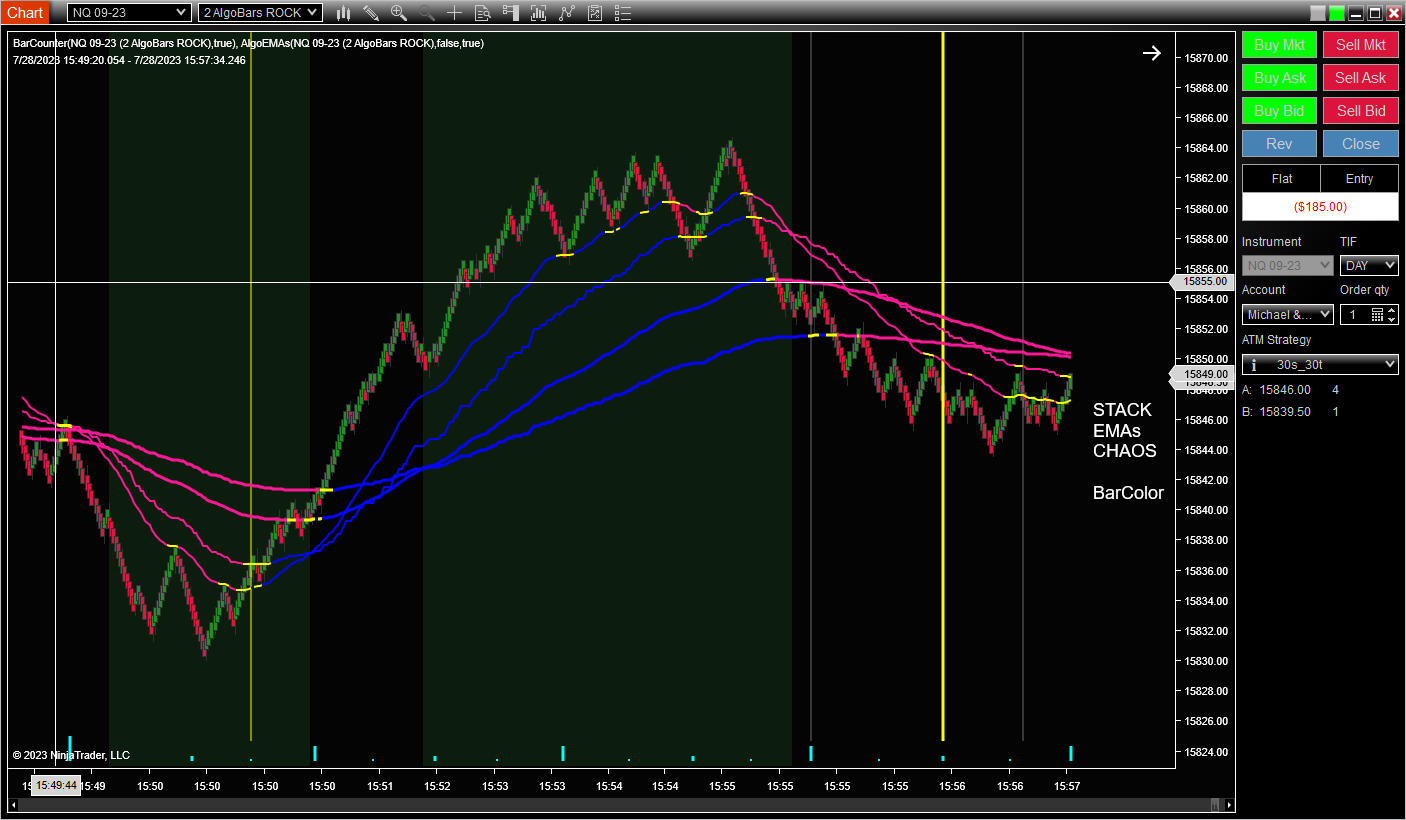The width and height of the screenshot is (1406, 820).
Task: Open the Strategies icon in toolbar
Action: tap(567, 13)
